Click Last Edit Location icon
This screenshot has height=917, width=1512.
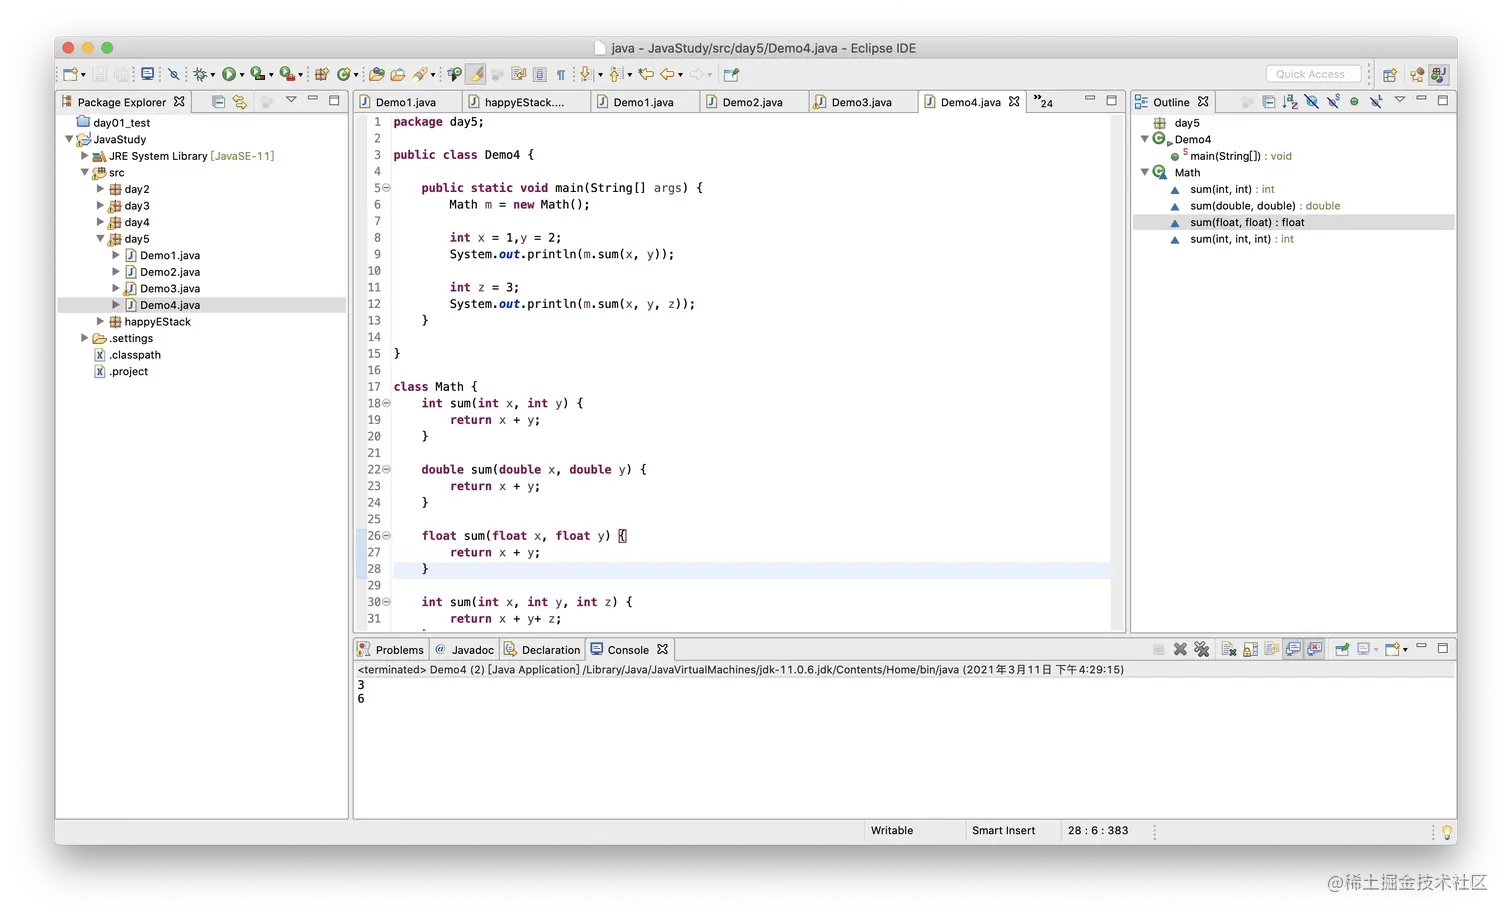(646, 74)
